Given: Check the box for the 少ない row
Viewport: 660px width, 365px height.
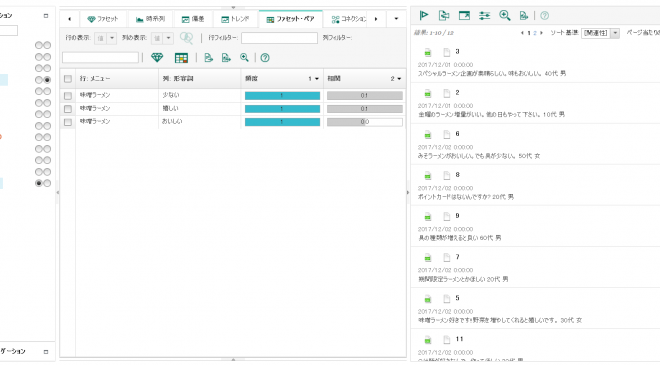Looking at the screenshot, I should [68, 96].
